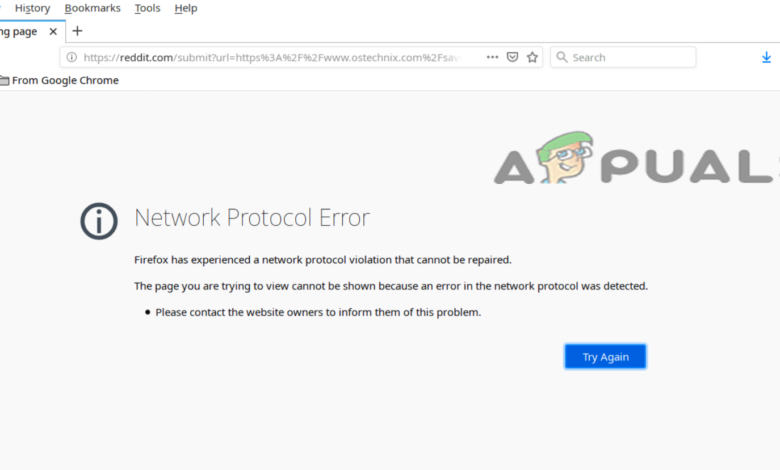Open the Bookmarks menu
This screenshot has width=780, height=470.
point(92,8)
